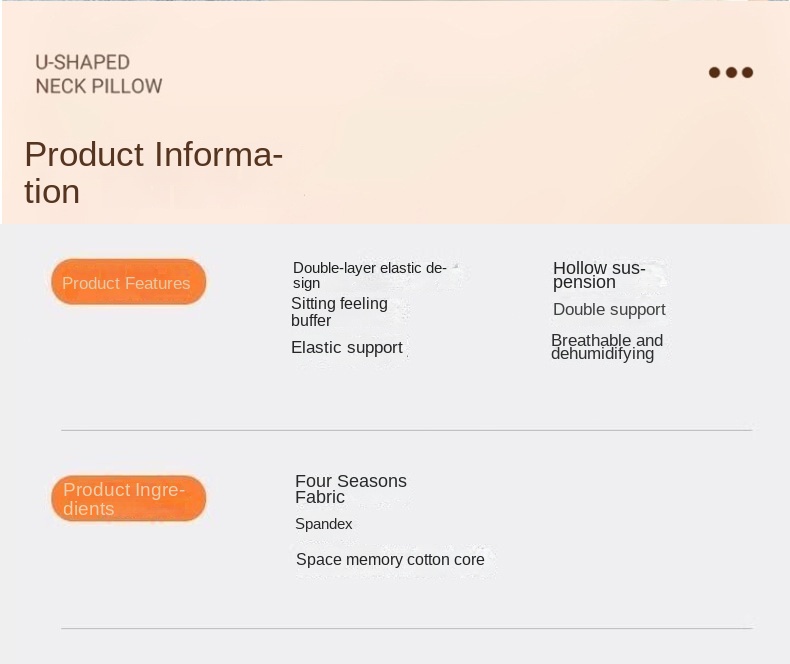The image size is (790, 664).
Task: Click the middle dot of the more-options icon
Action: [x=731, y=72]
